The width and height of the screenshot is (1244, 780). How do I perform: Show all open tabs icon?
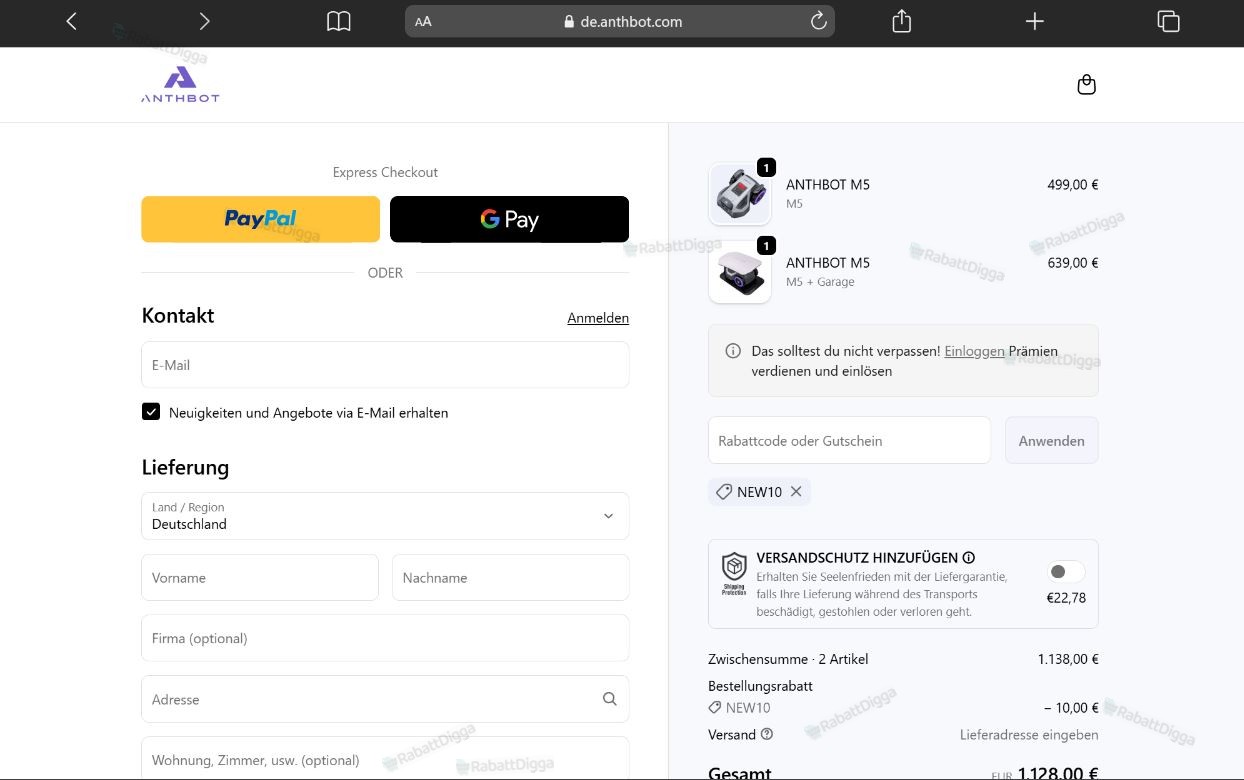pos(1168,21)
